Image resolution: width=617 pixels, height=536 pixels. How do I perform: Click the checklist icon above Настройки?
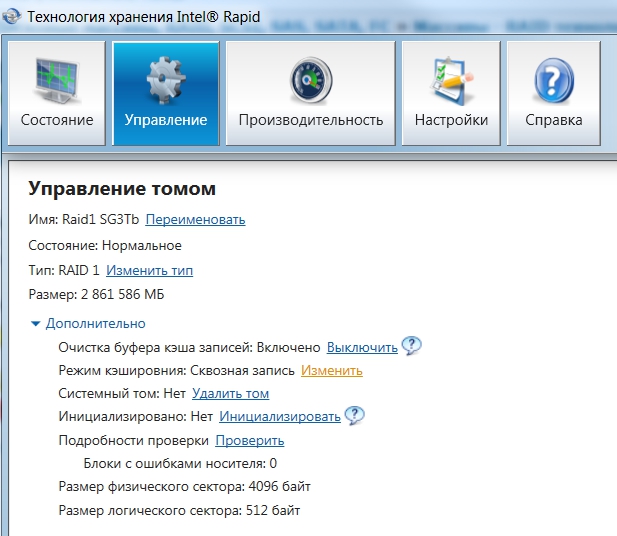pyautogui.click(x=451, y=80)
